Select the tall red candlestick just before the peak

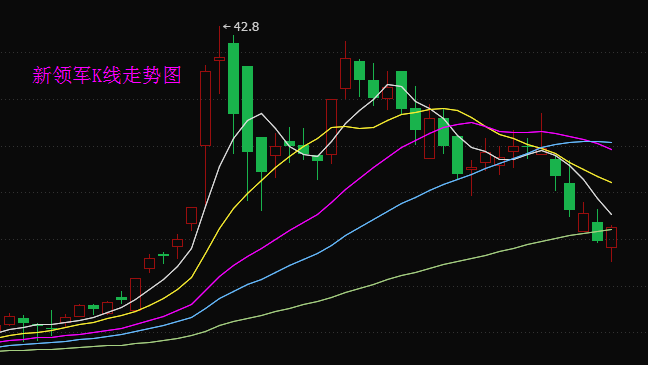tap(205, 108)
